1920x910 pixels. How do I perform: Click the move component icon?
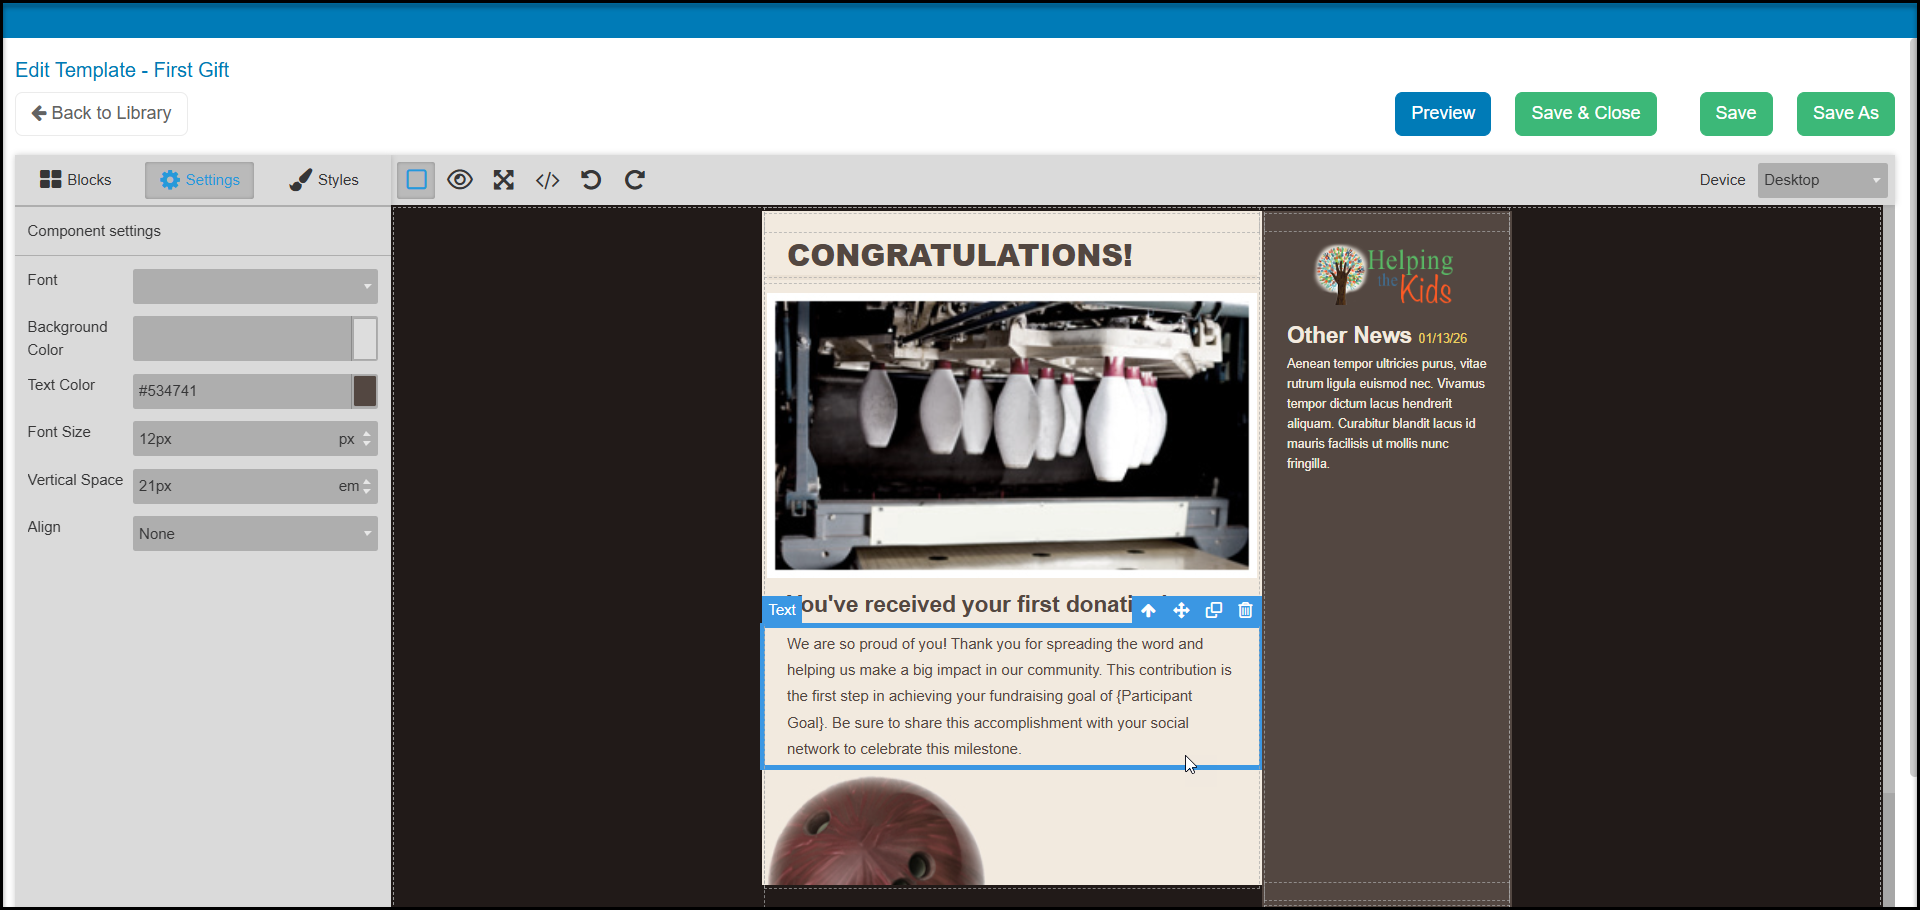[x=1181, y=610]
